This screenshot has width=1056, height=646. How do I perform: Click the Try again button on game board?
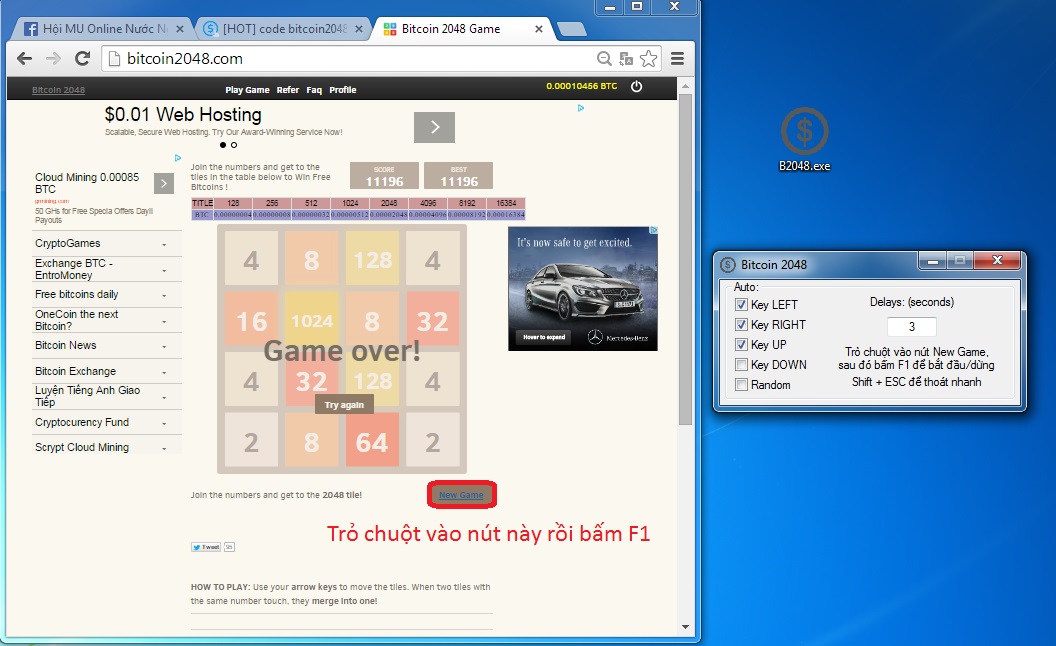[x=344, y=405]
